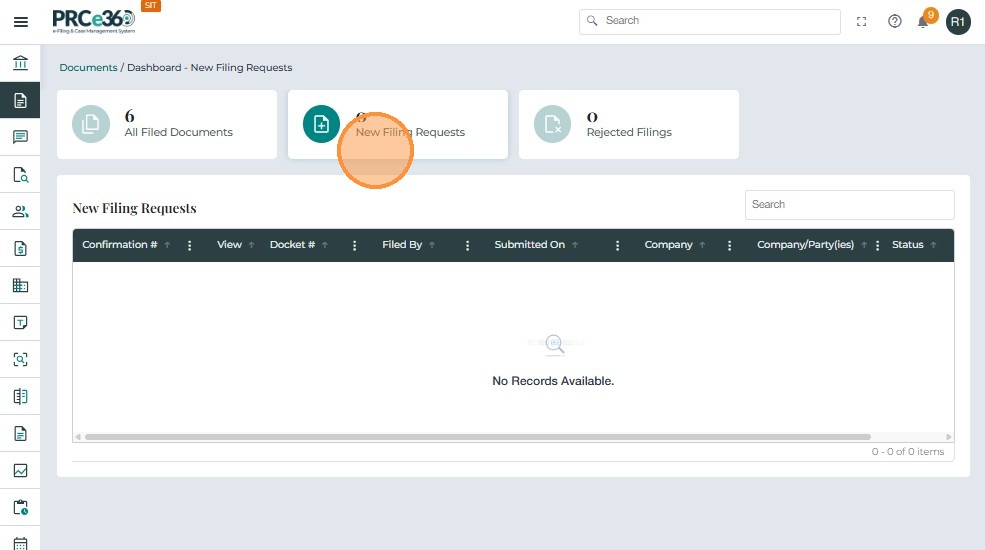The image size is (985, 550).
Task: Open the clipboard clock sidebar icon
Action: (x=20, y=507)
